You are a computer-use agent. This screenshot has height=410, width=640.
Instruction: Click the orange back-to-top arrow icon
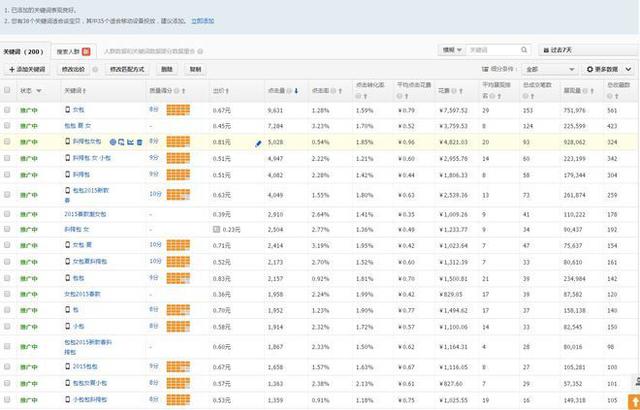point(635,402)
